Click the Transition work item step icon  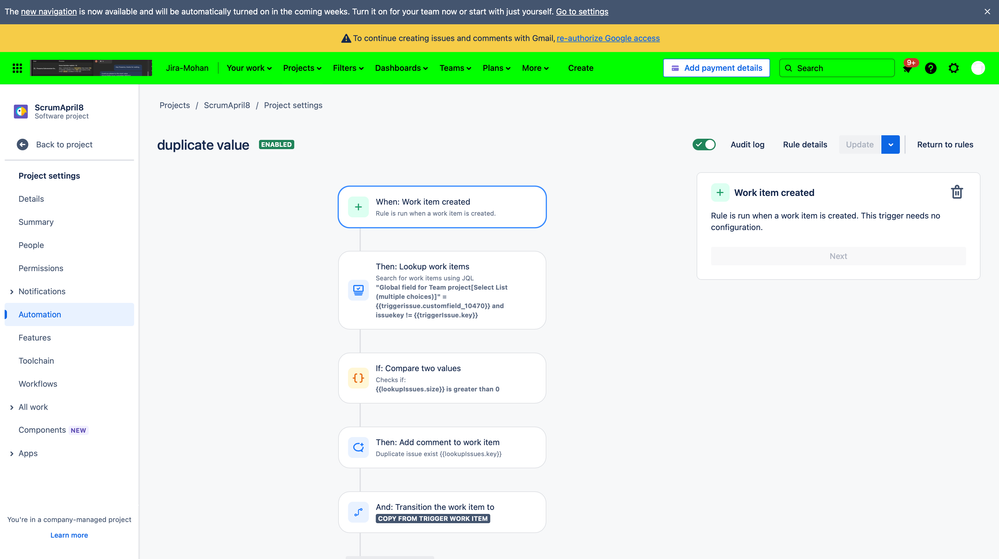358,512
